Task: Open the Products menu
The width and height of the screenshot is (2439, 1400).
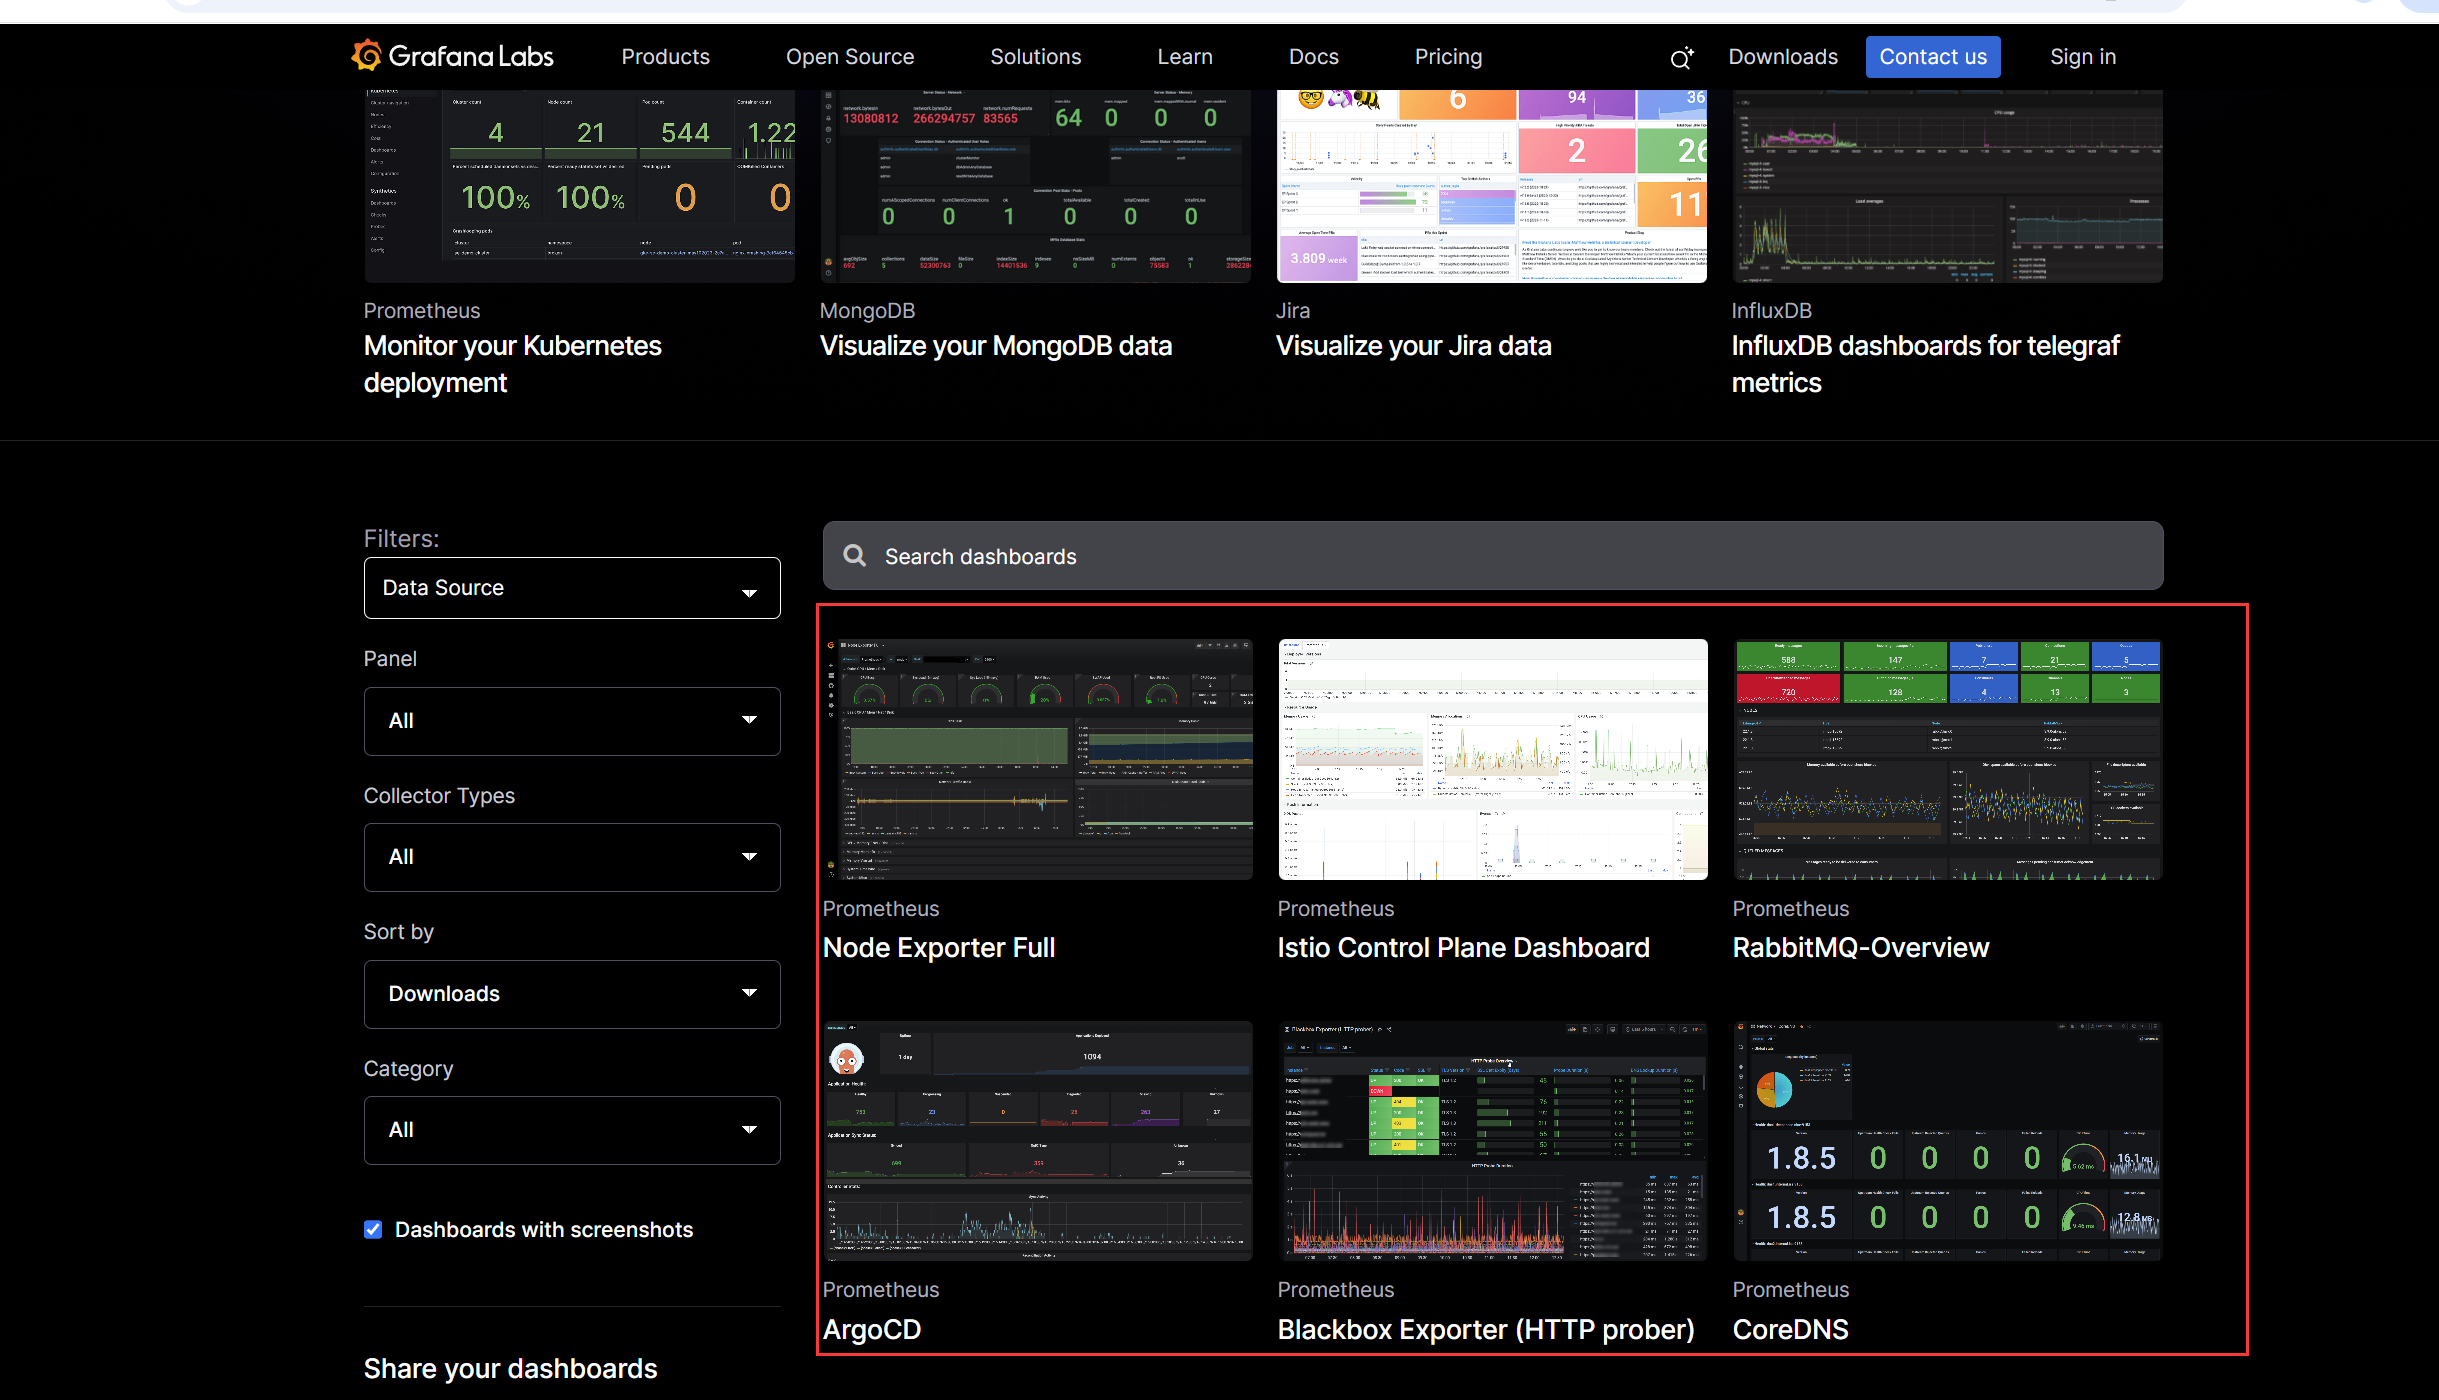Action: click(x=665, y=57)
